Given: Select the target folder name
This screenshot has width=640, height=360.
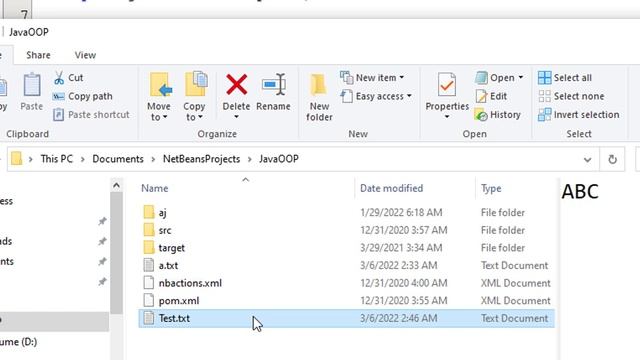Looking at the screenshot, I should [171, 248].
